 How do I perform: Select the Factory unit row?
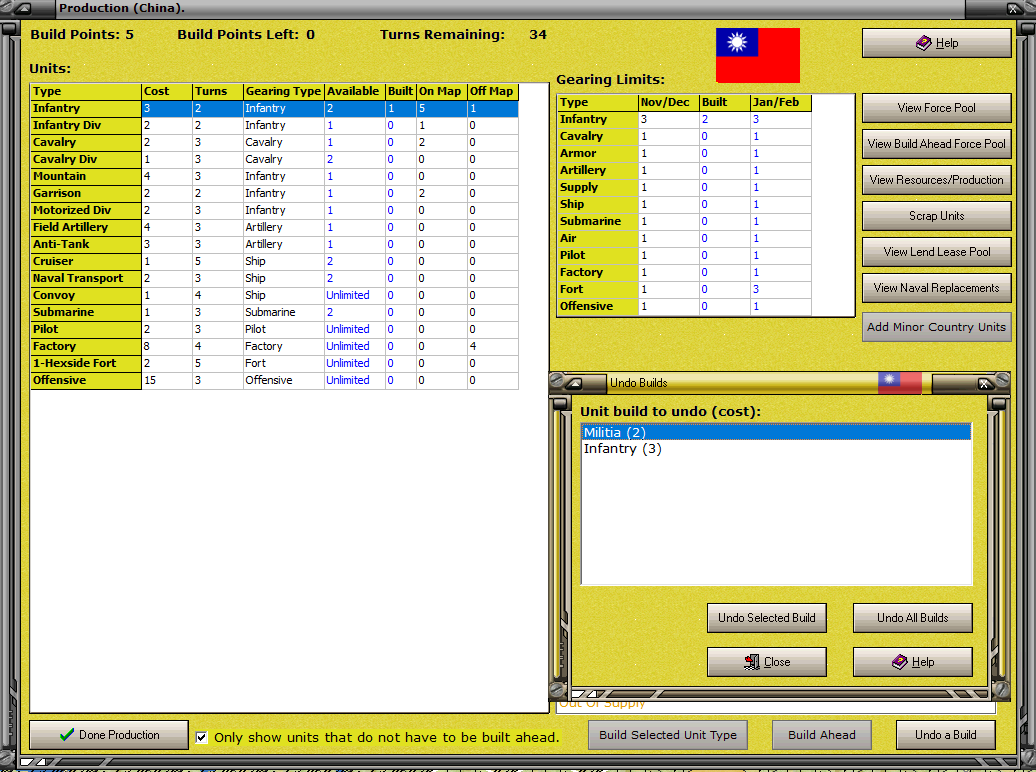pyautogui.click(x=274, y=346)
